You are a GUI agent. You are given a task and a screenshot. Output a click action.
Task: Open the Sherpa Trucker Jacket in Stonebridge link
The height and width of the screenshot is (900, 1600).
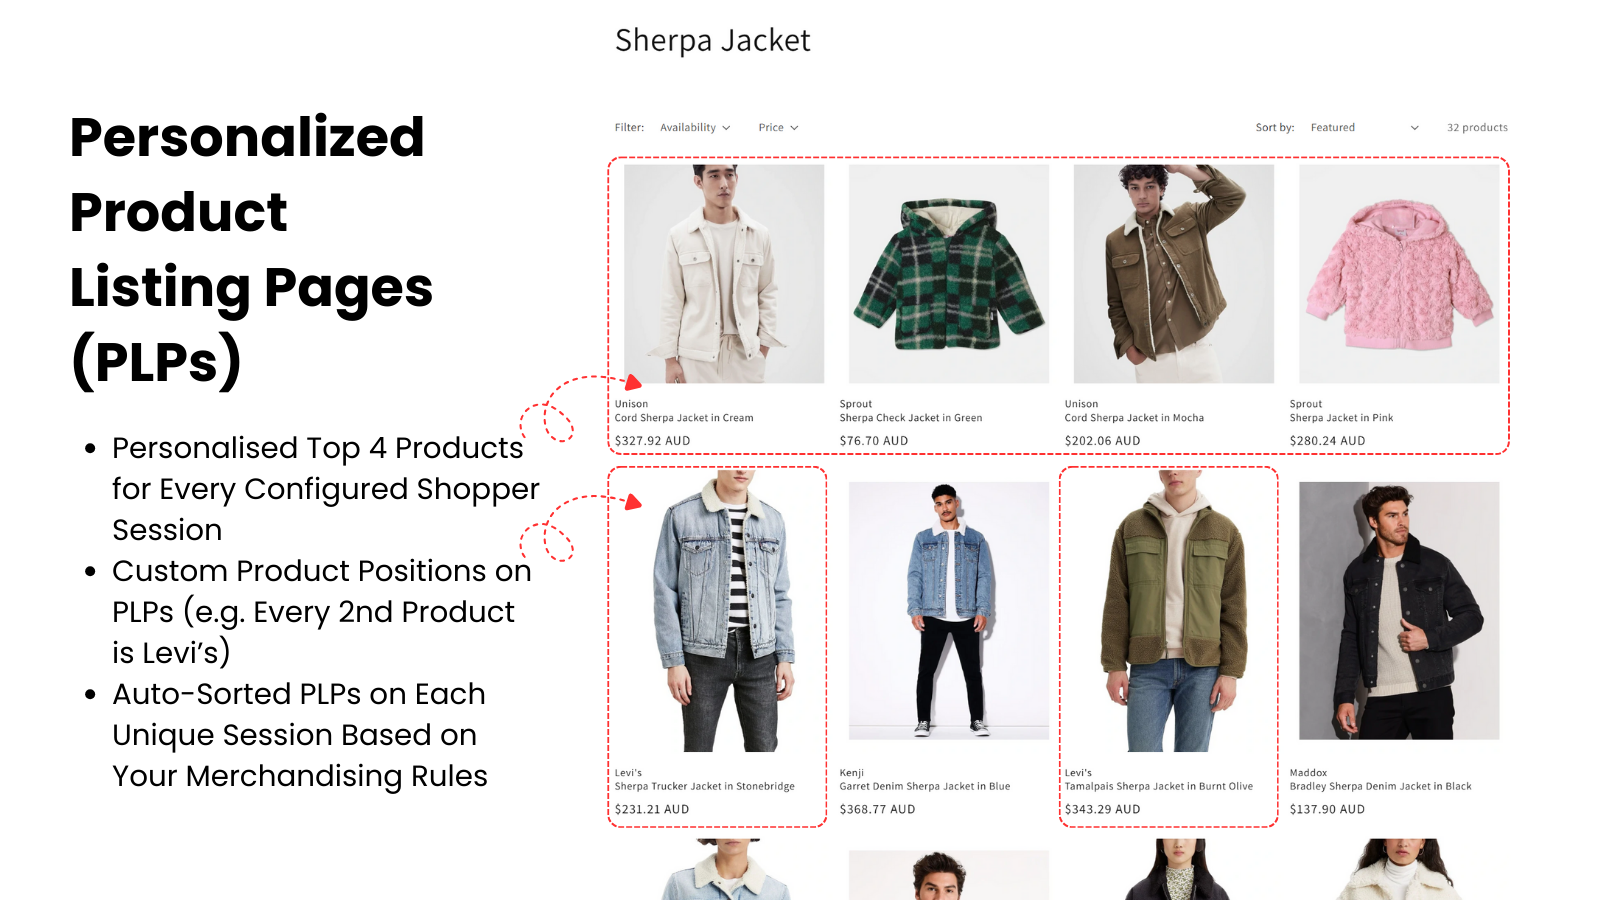pos(705,787)
